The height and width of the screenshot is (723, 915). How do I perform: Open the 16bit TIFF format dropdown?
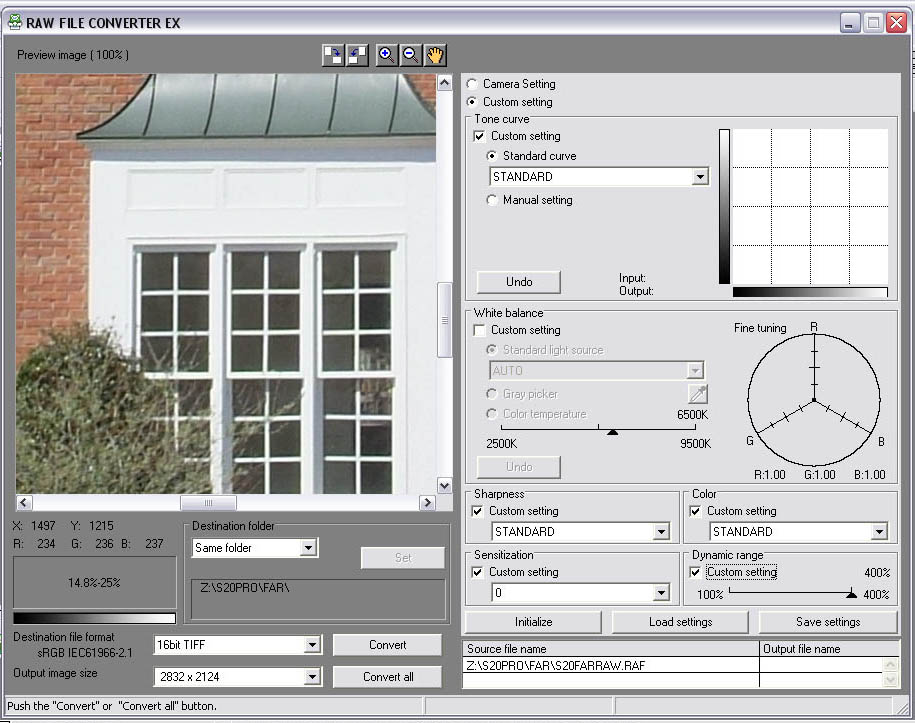point(311,646)
